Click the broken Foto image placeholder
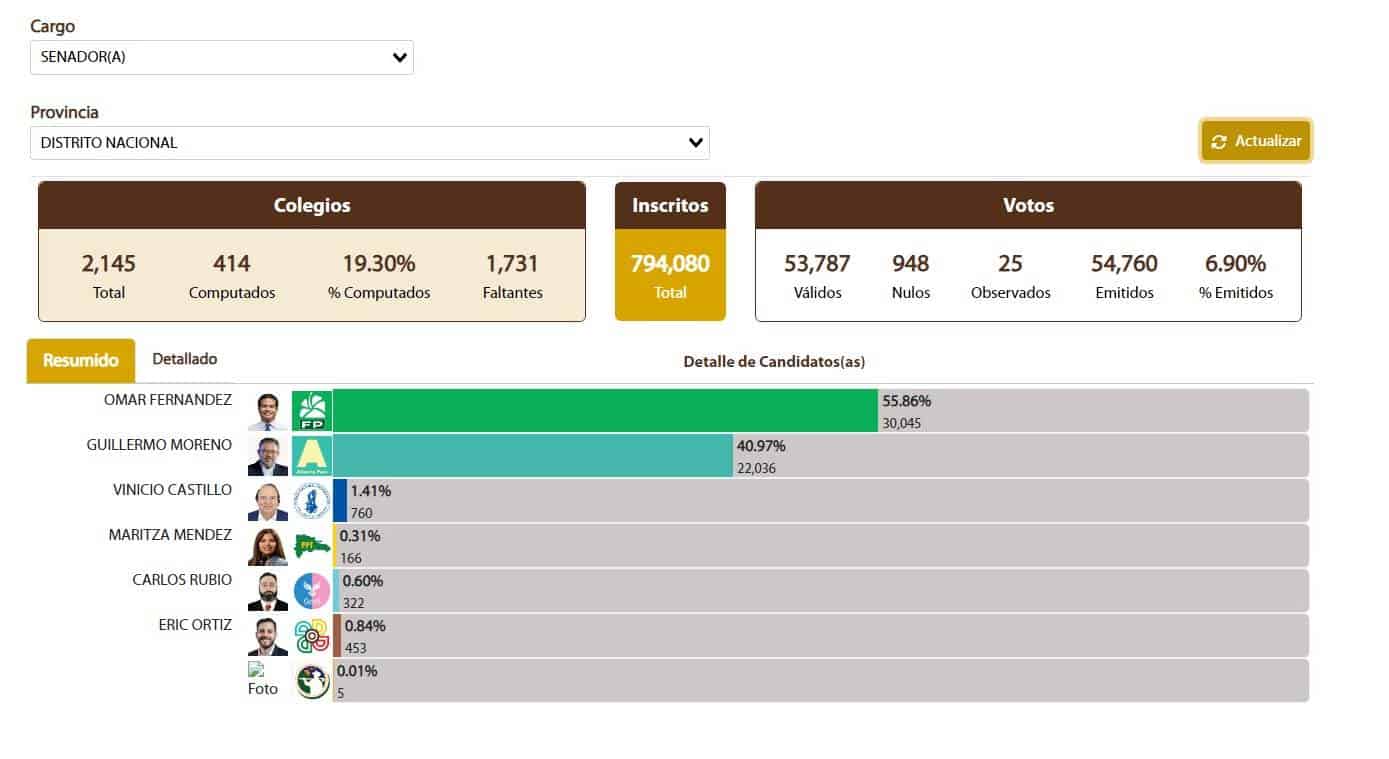The height and width of the screenshot is (759, 1389). click(263, 680)
